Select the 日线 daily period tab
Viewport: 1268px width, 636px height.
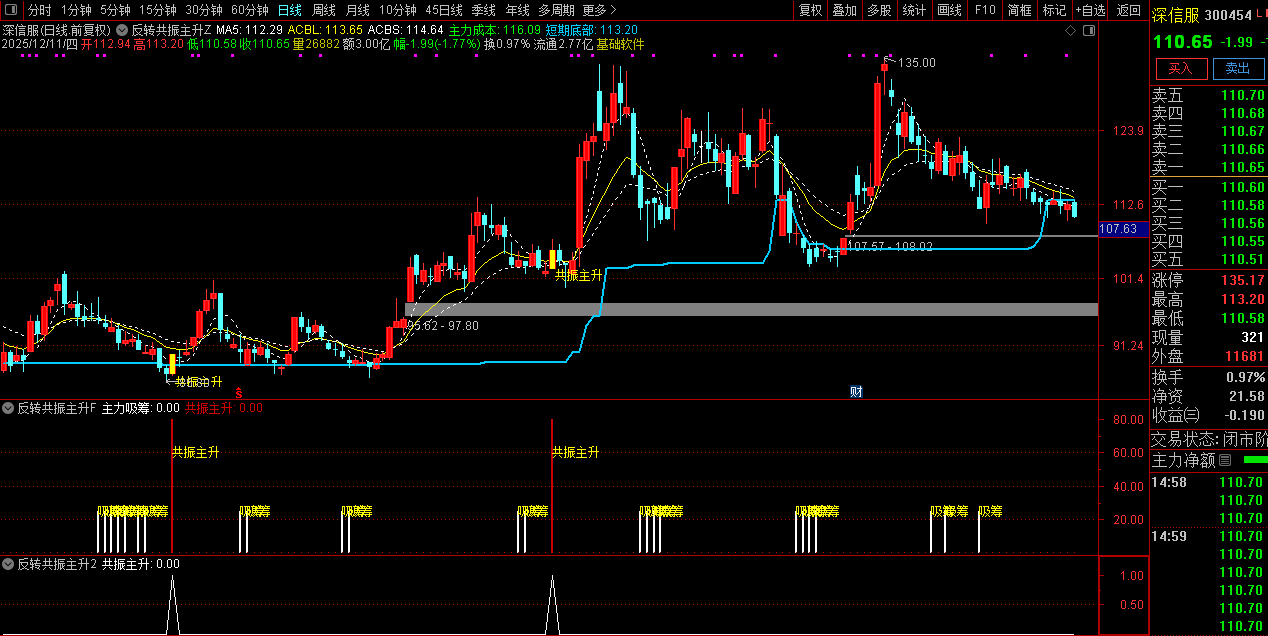(x=289, y=10)
